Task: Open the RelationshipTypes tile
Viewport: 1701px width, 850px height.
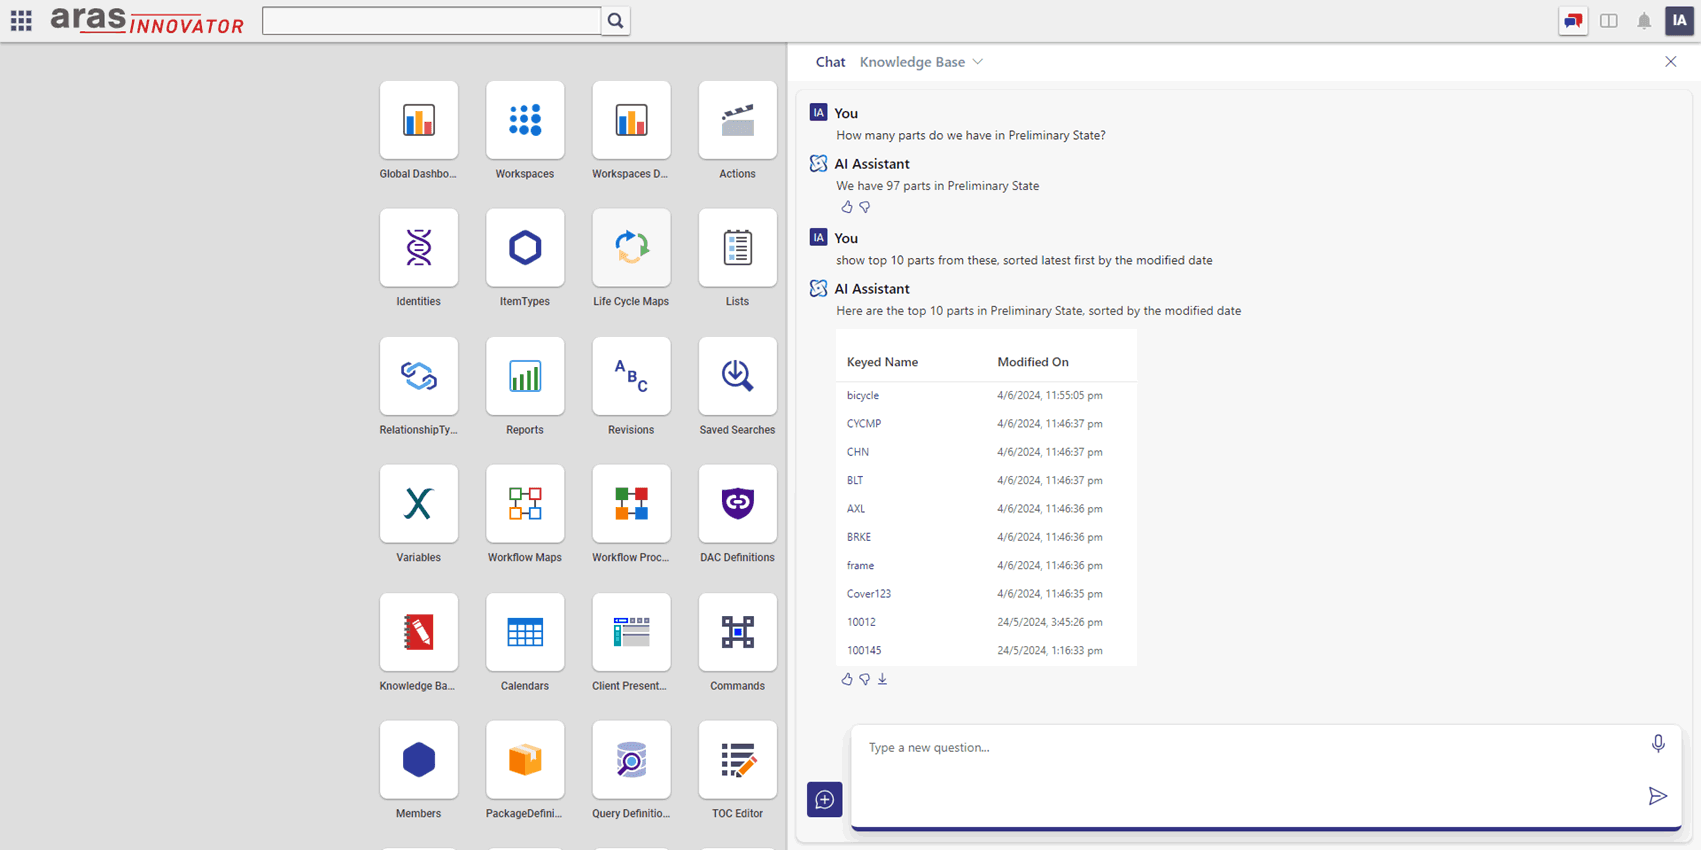Action: 419,376
